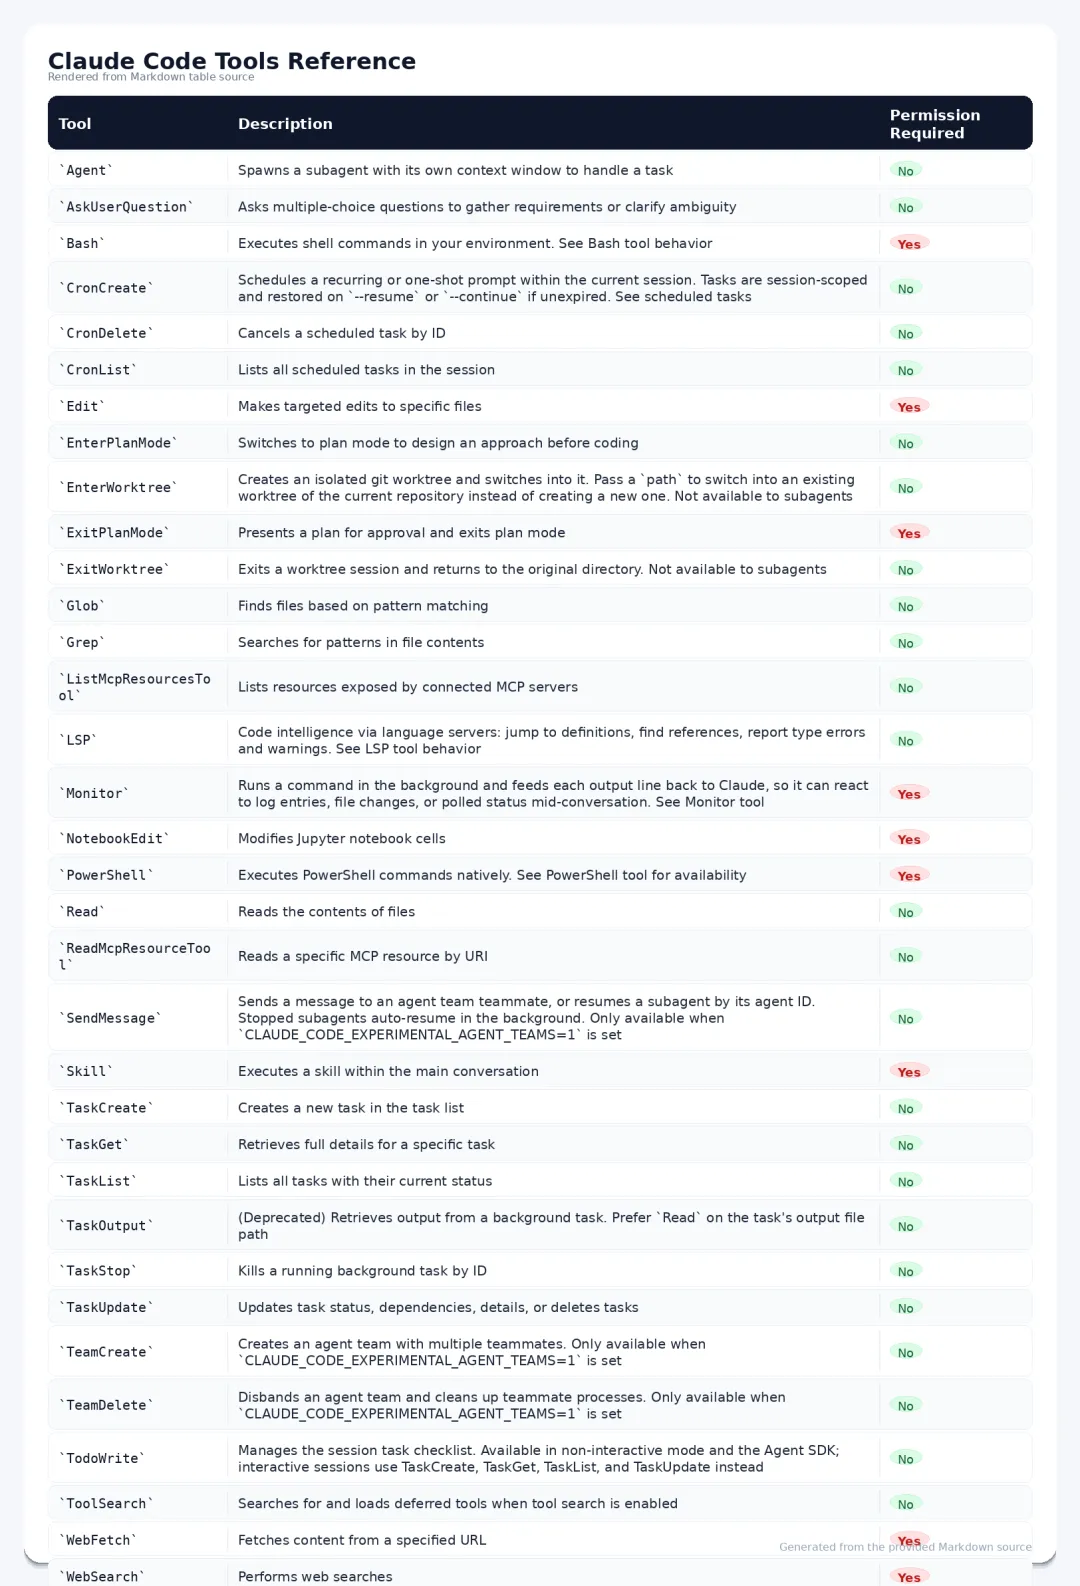The height and width of the screenshot is (1586, 1080).
Task: Click the ListMcpResourcesTool name cell
Action: pyautogui.click(x=135, y=687)
